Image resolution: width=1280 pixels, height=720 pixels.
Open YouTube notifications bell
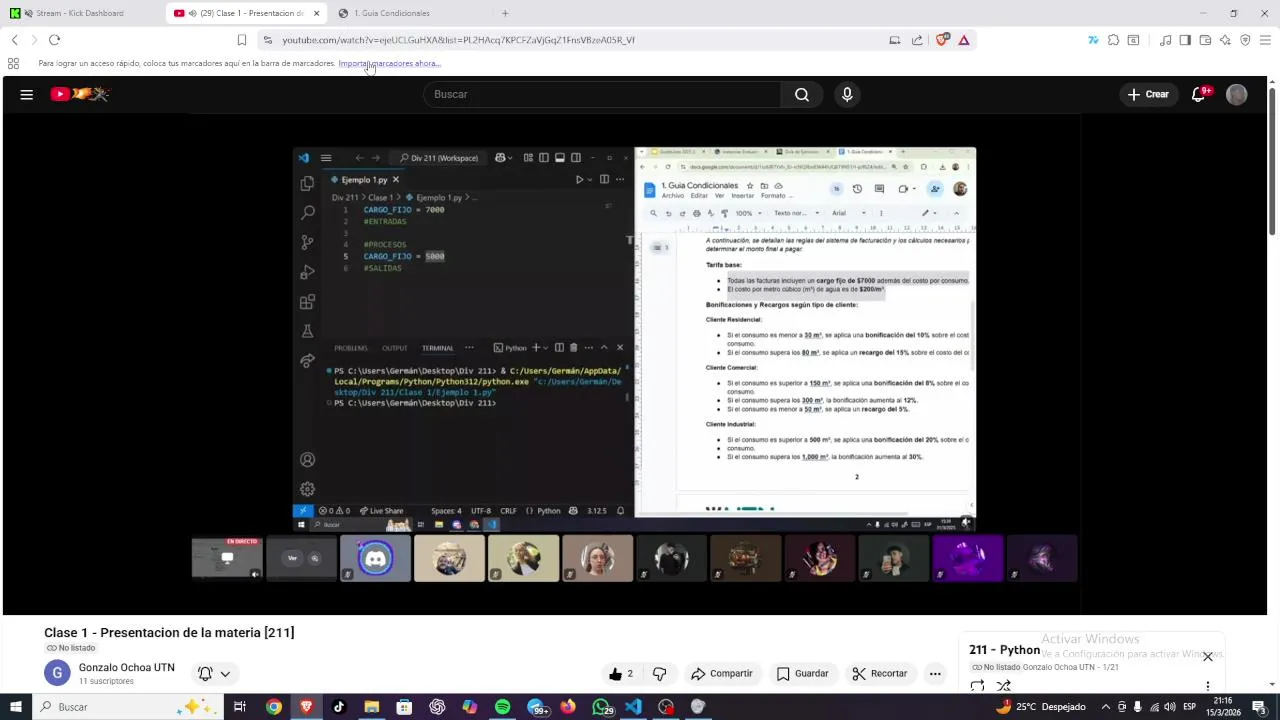(1198, 94)
